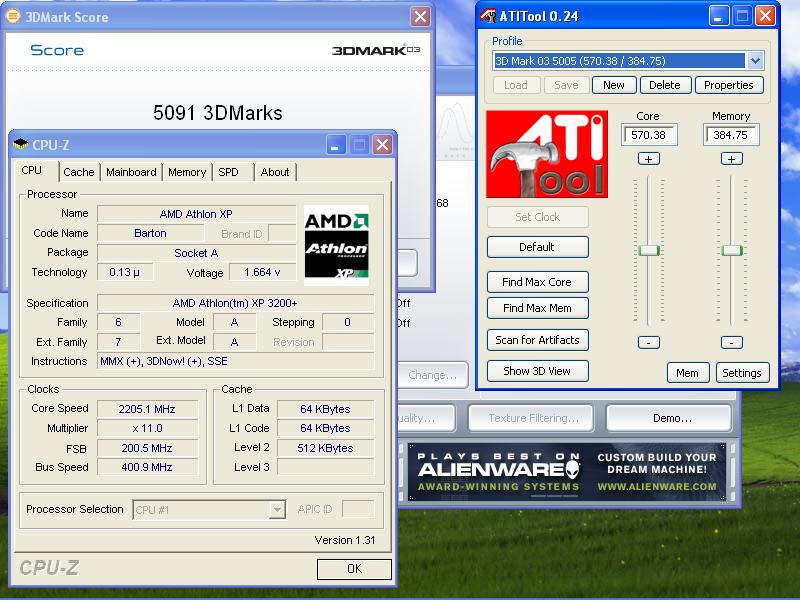Click the CPU-Z chip icon in title bar
Viewport: 800px width, 600px height.
click(x=20, y=144)
